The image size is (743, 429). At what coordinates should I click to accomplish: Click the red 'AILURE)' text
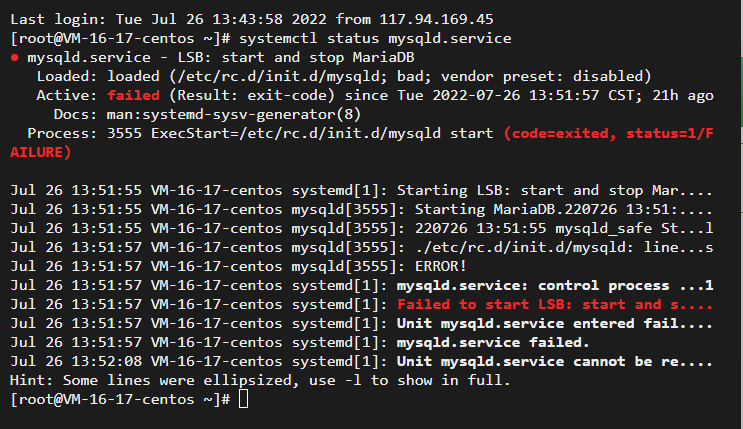40,152
